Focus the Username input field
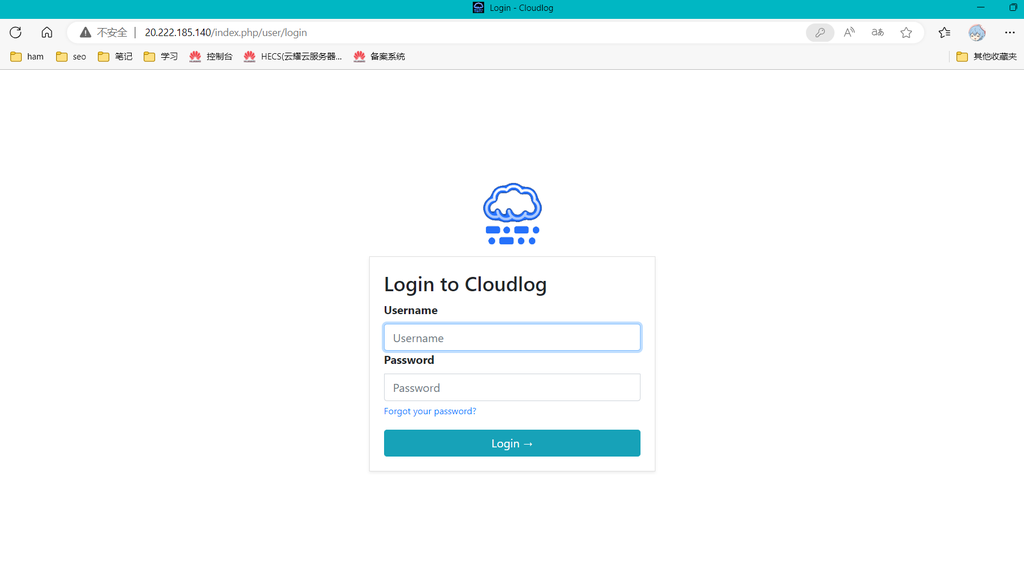Viewport: 1024px width, 583px height. coord(512,338)
